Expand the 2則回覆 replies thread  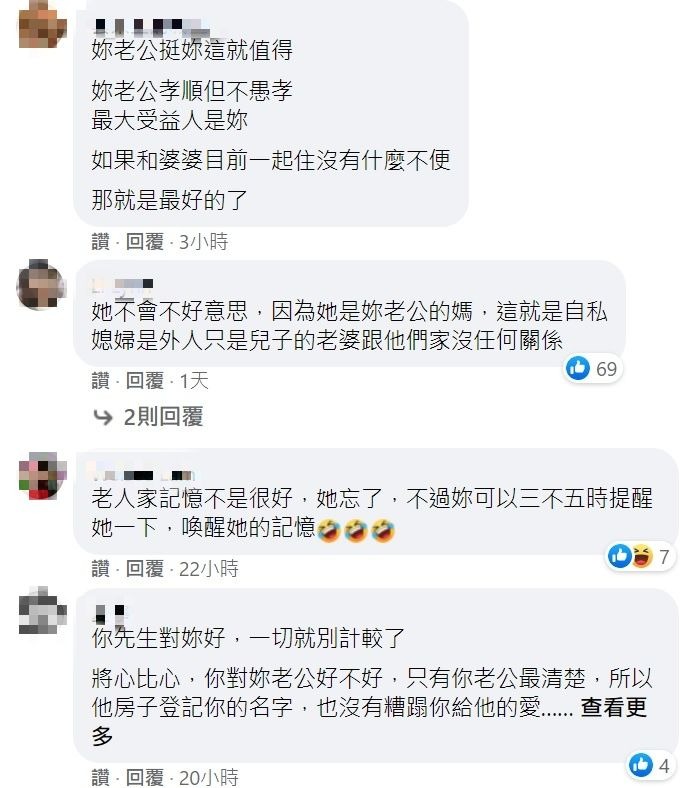(x=163, y=417)
